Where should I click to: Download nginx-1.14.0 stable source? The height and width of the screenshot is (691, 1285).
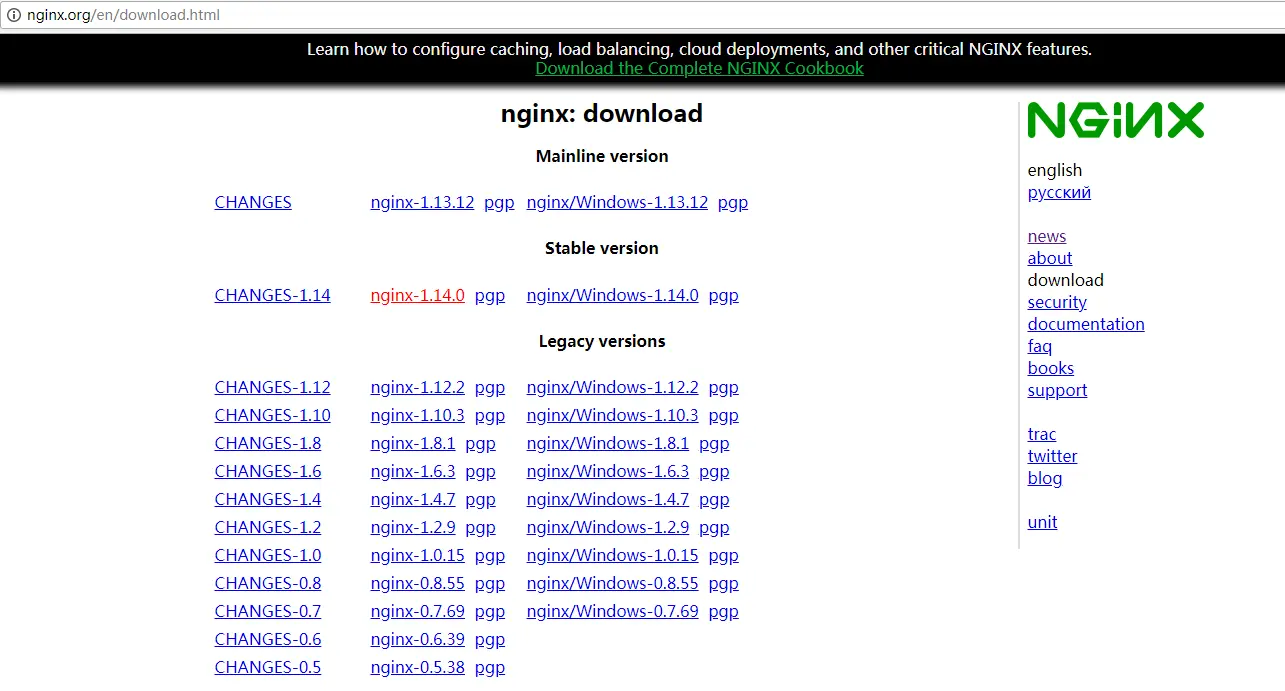(x=417, y=295)
